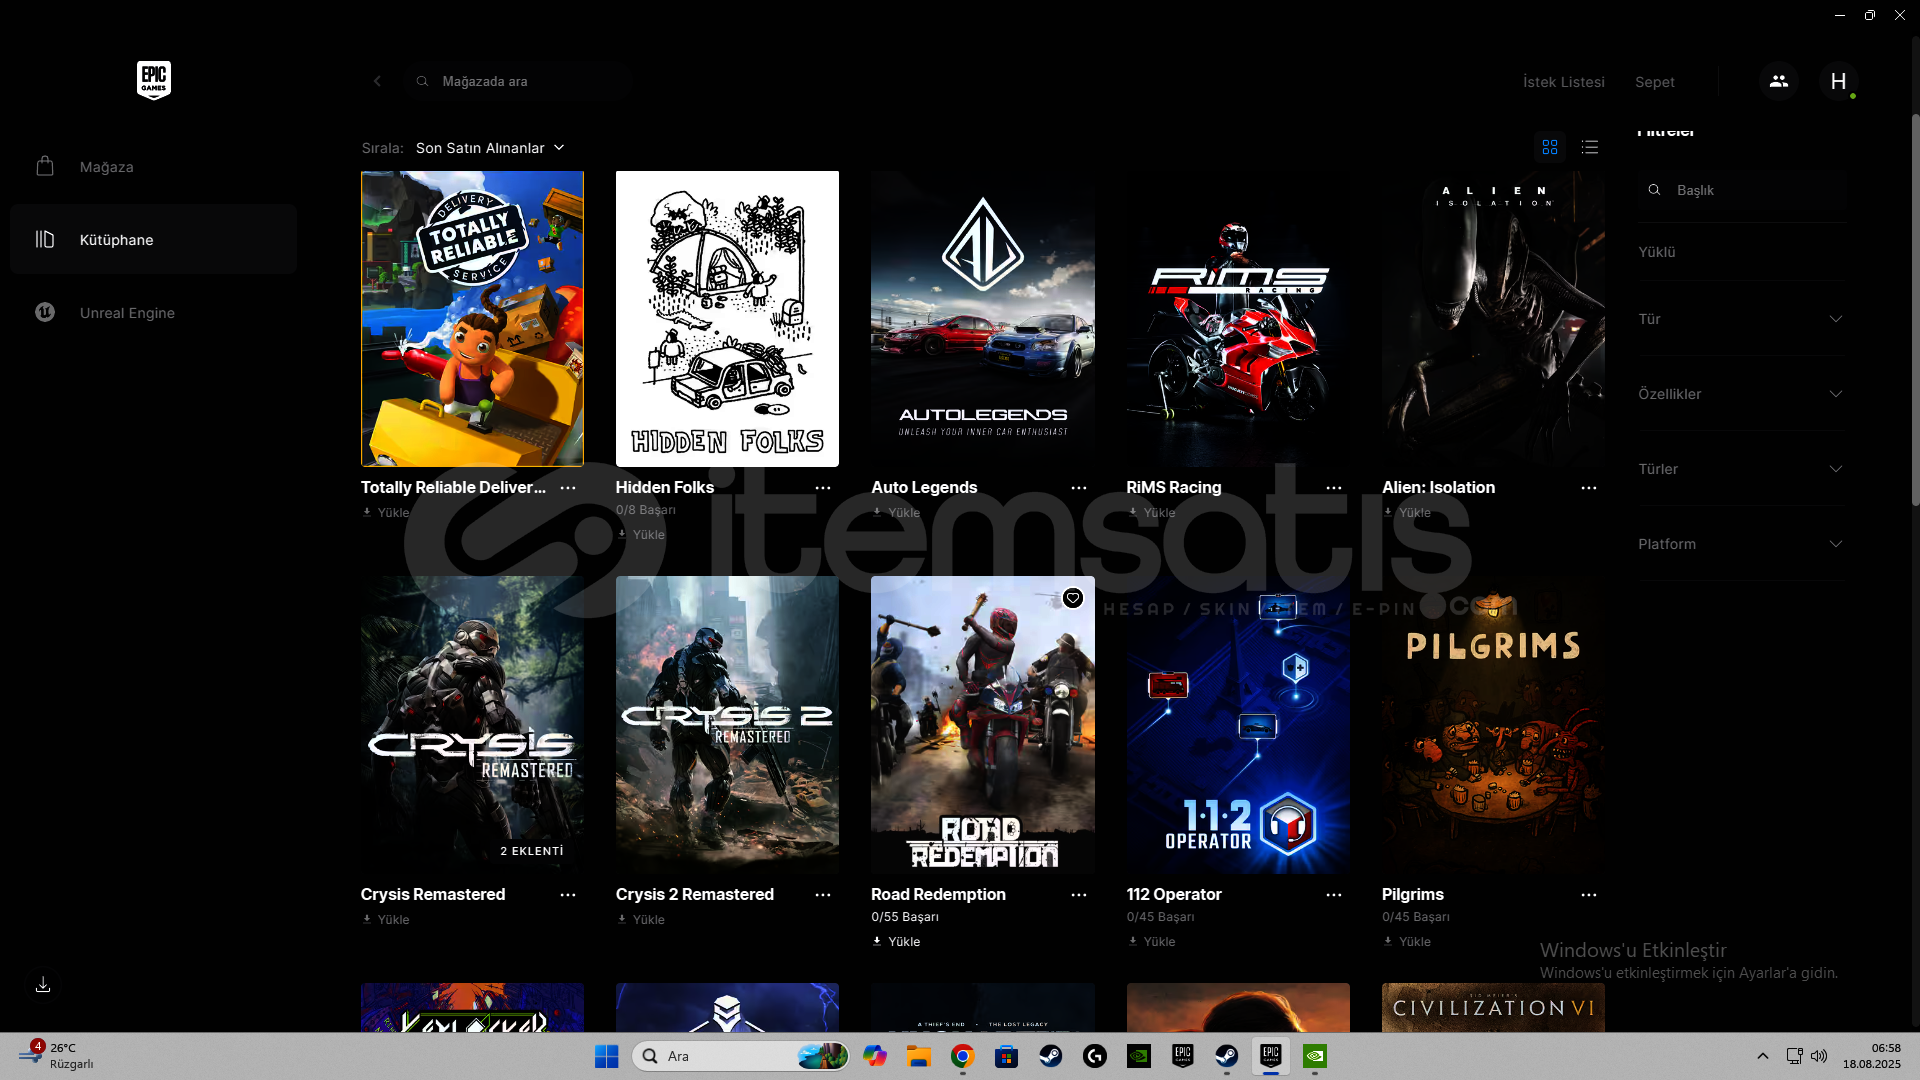
Task: Toggle favorite heart on Road Redemption
Action: click(x=1072, y=598)
